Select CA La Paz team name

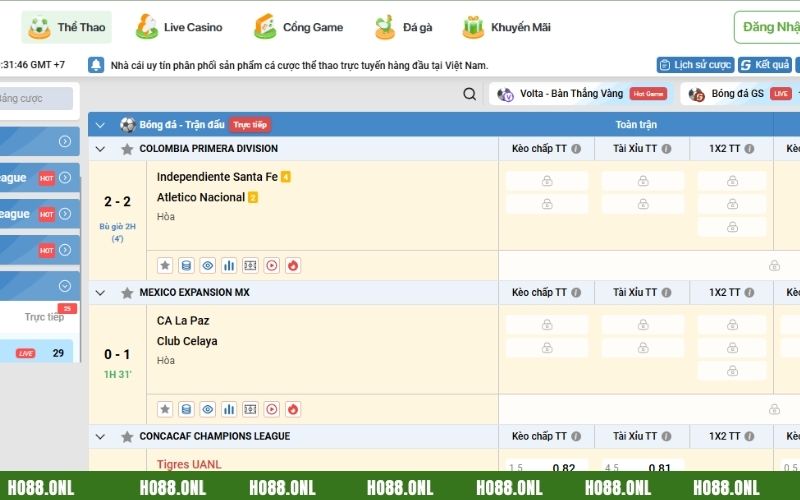click(x=183, y=321)
